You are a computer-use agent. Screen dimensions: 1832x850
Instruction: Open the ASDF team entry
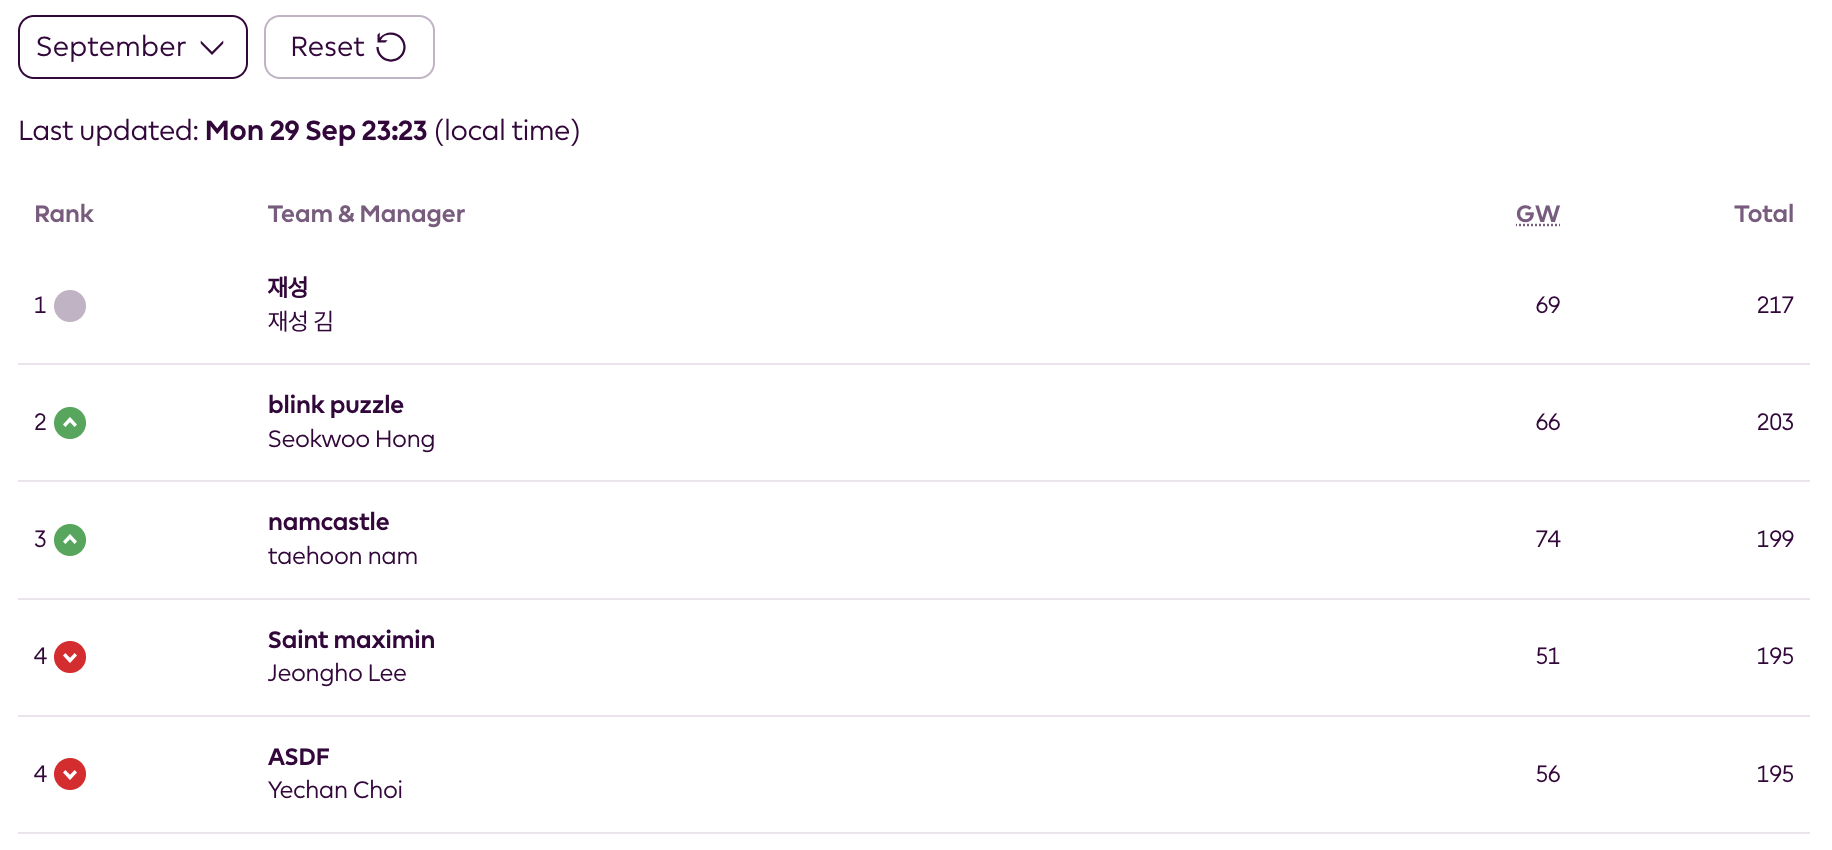click(298, 757)
